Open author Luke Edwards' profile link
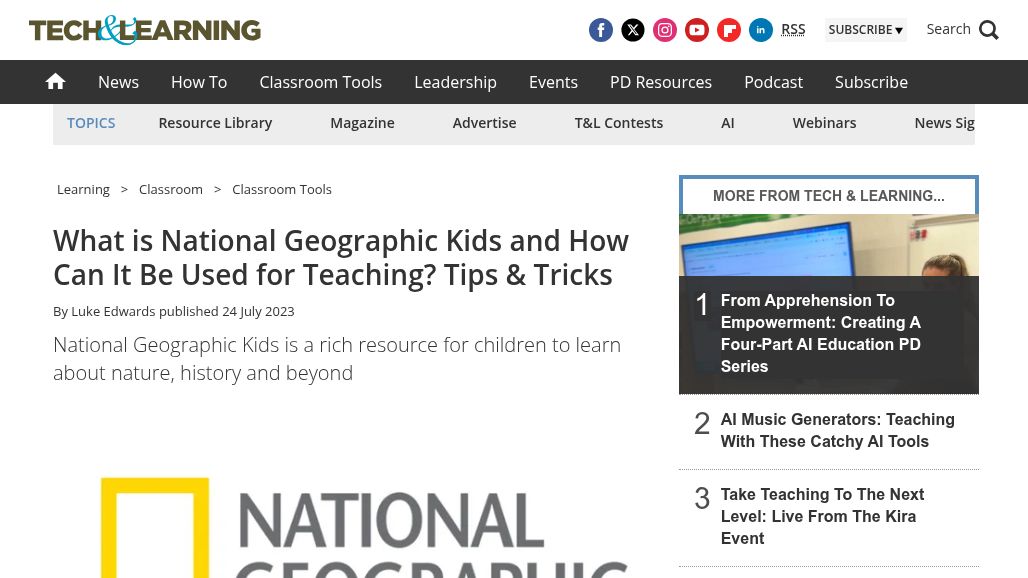Screen dimensions: 1028x578 (113, 311)
